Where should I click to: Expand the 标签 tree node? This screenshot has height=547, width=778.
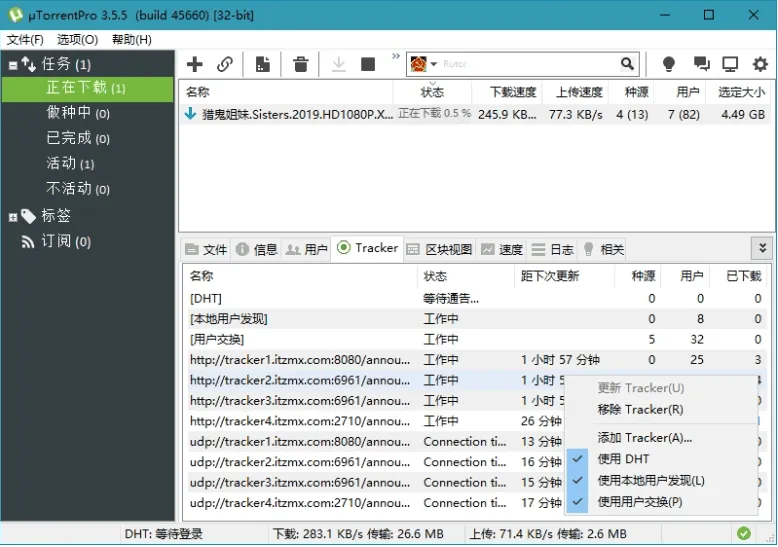tap(13, 216)
